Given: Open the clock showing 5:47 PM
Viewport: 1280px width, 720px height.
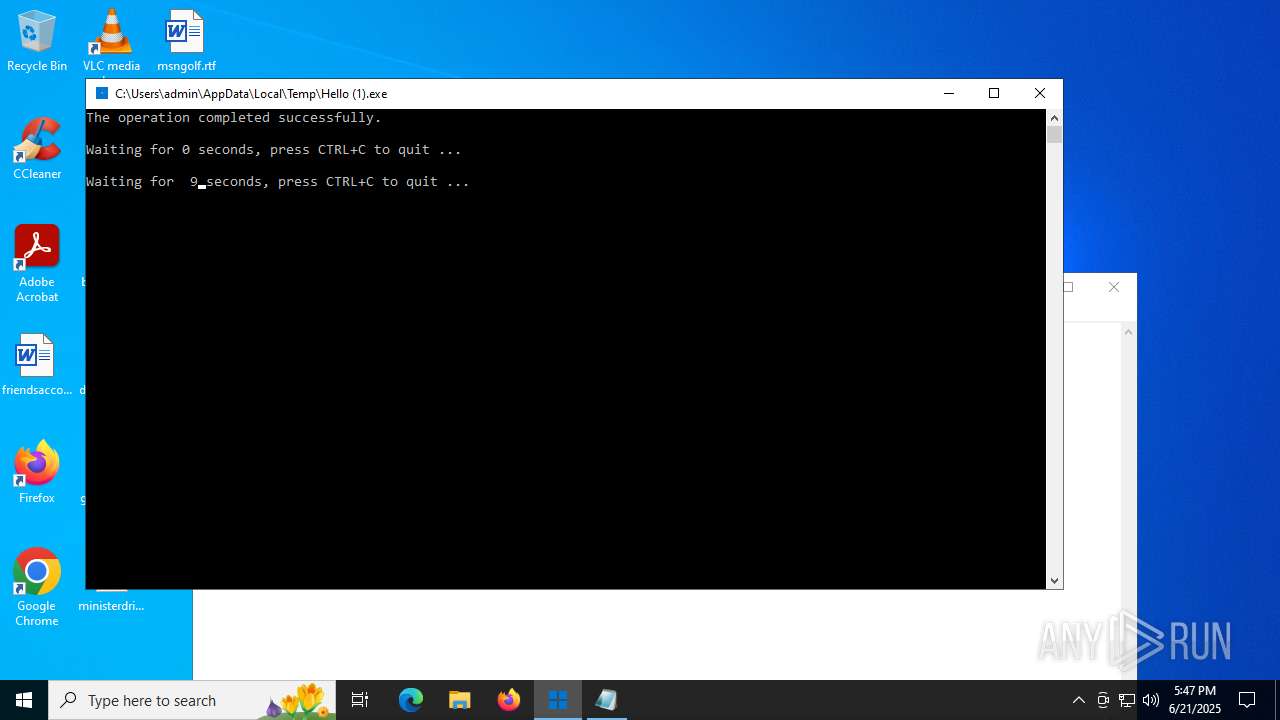Looking at the screenshot, I should pos(1195,700).
